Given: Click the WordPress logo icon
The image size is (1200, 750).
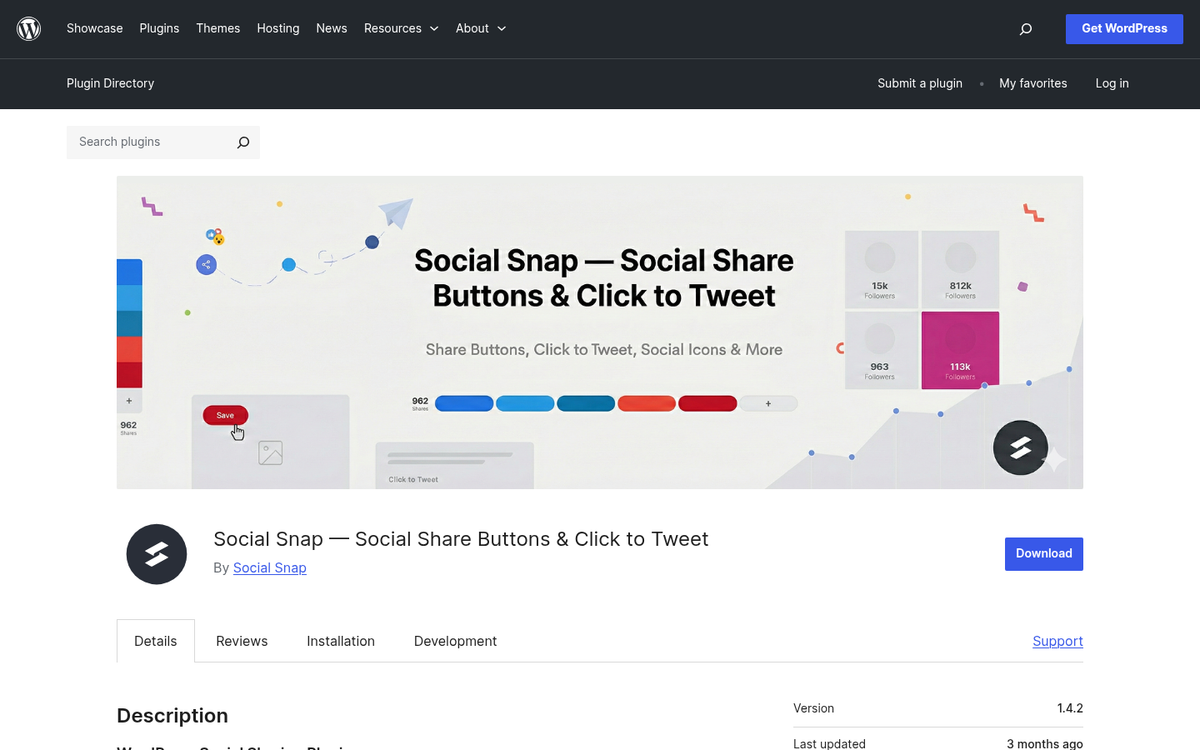Looking at the screenshot, I should pos(29,29).
